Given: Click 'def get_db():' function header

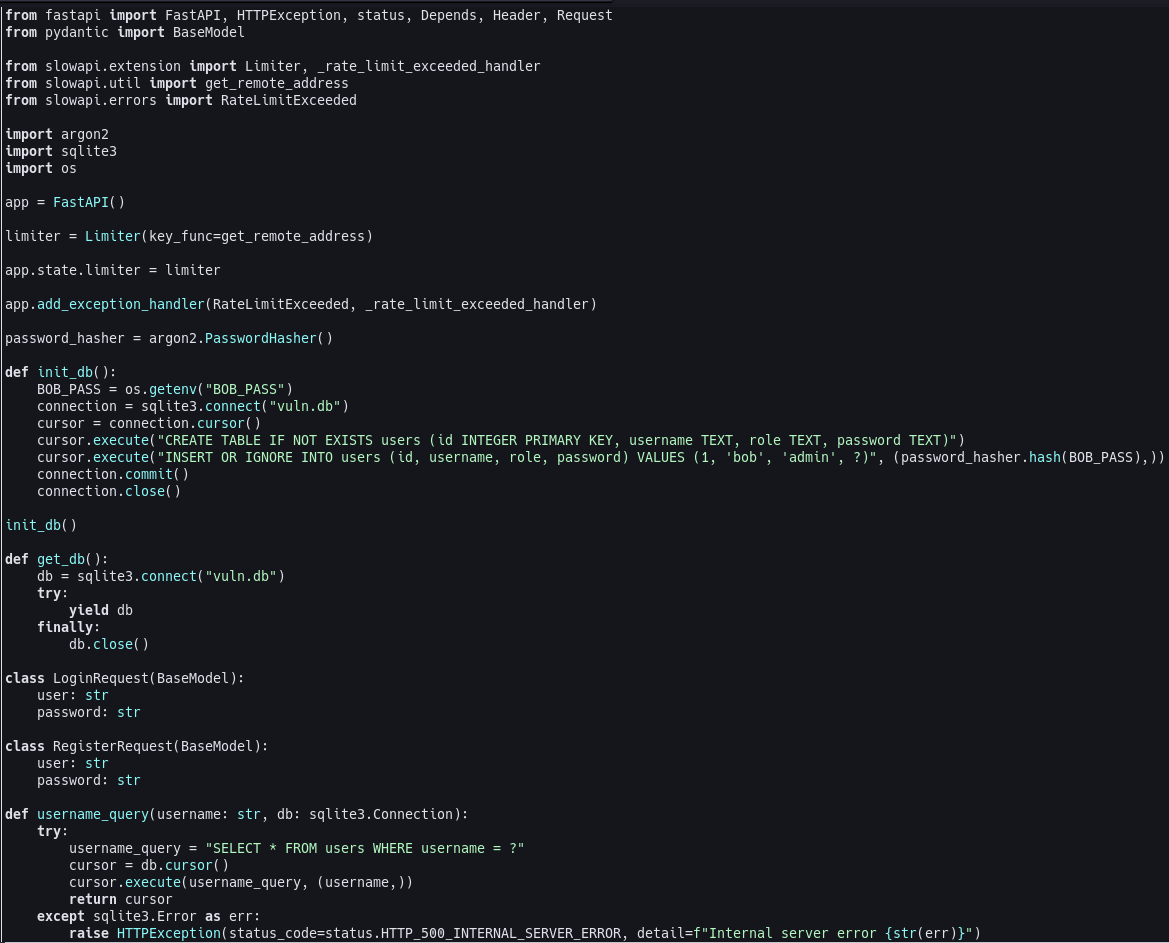Looking at the screenshot, I should coord(57,560).
